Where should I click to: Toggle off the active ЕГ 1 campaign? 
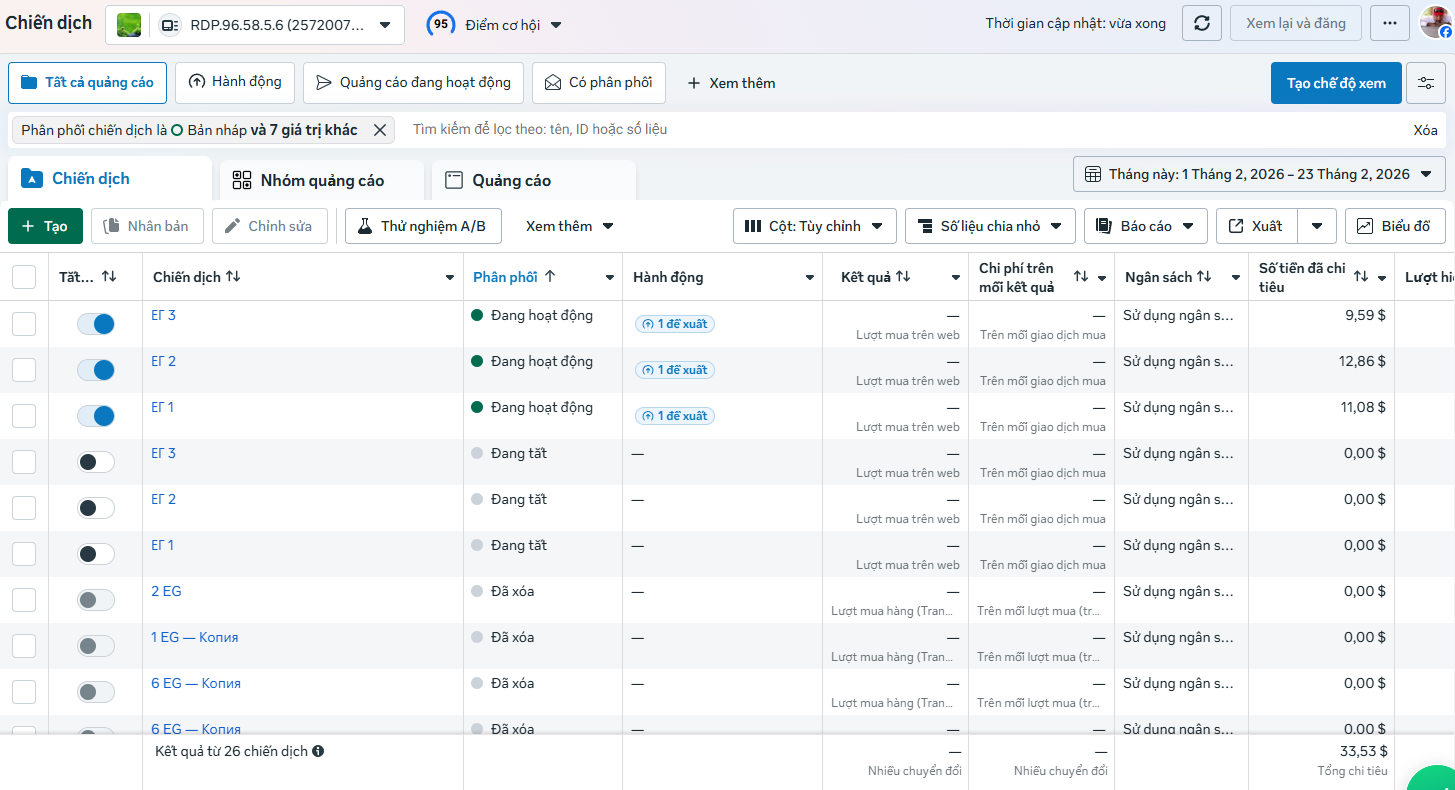[x=96, y=416]
